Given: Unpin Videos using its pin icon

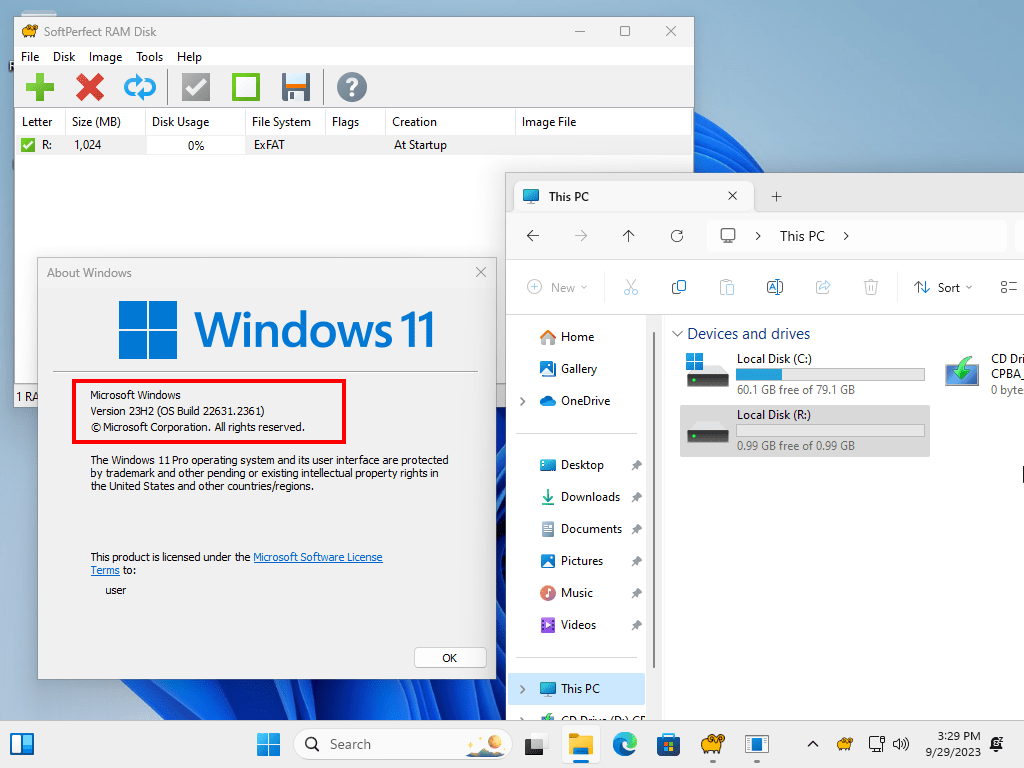Looking at the screenshot, I should click(636, 625).
